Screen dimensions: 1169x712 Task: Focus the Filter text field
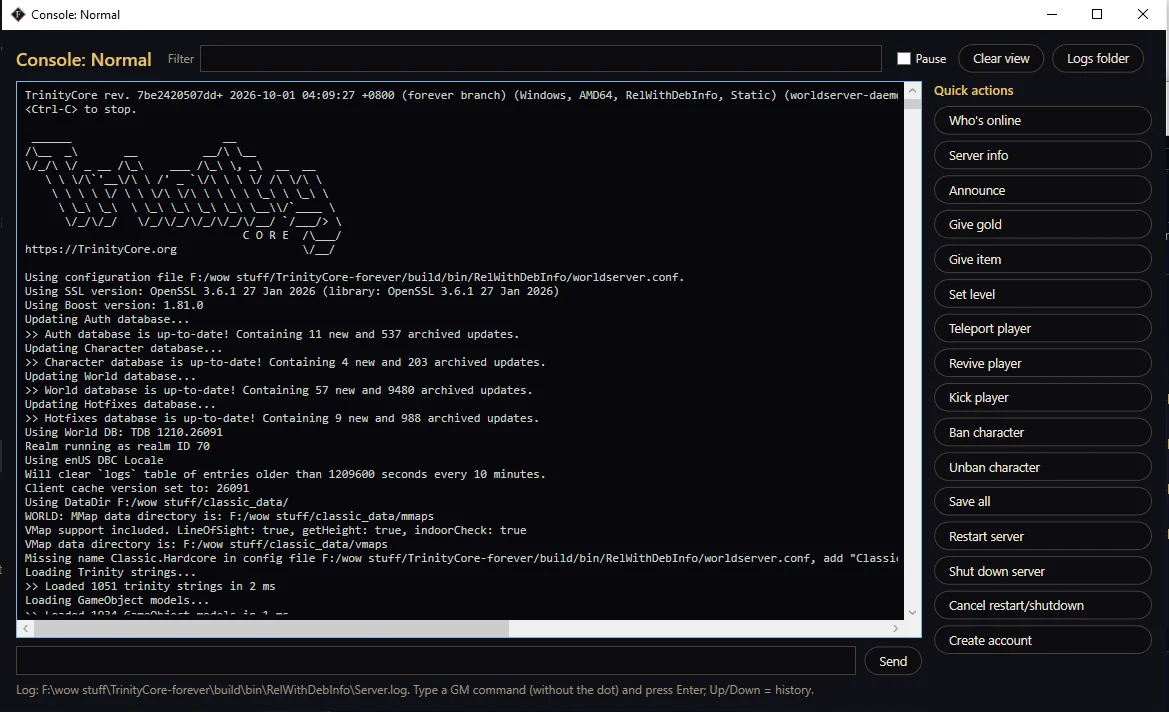point(541,58)
